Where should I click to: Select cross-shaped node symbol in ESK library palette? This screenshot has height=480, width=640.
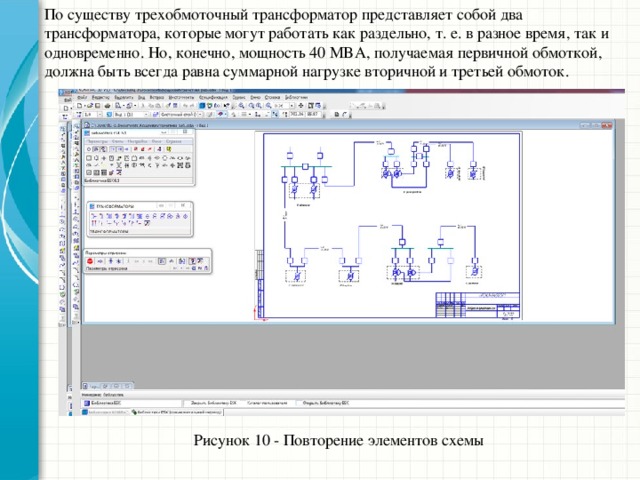coord(104,158)
